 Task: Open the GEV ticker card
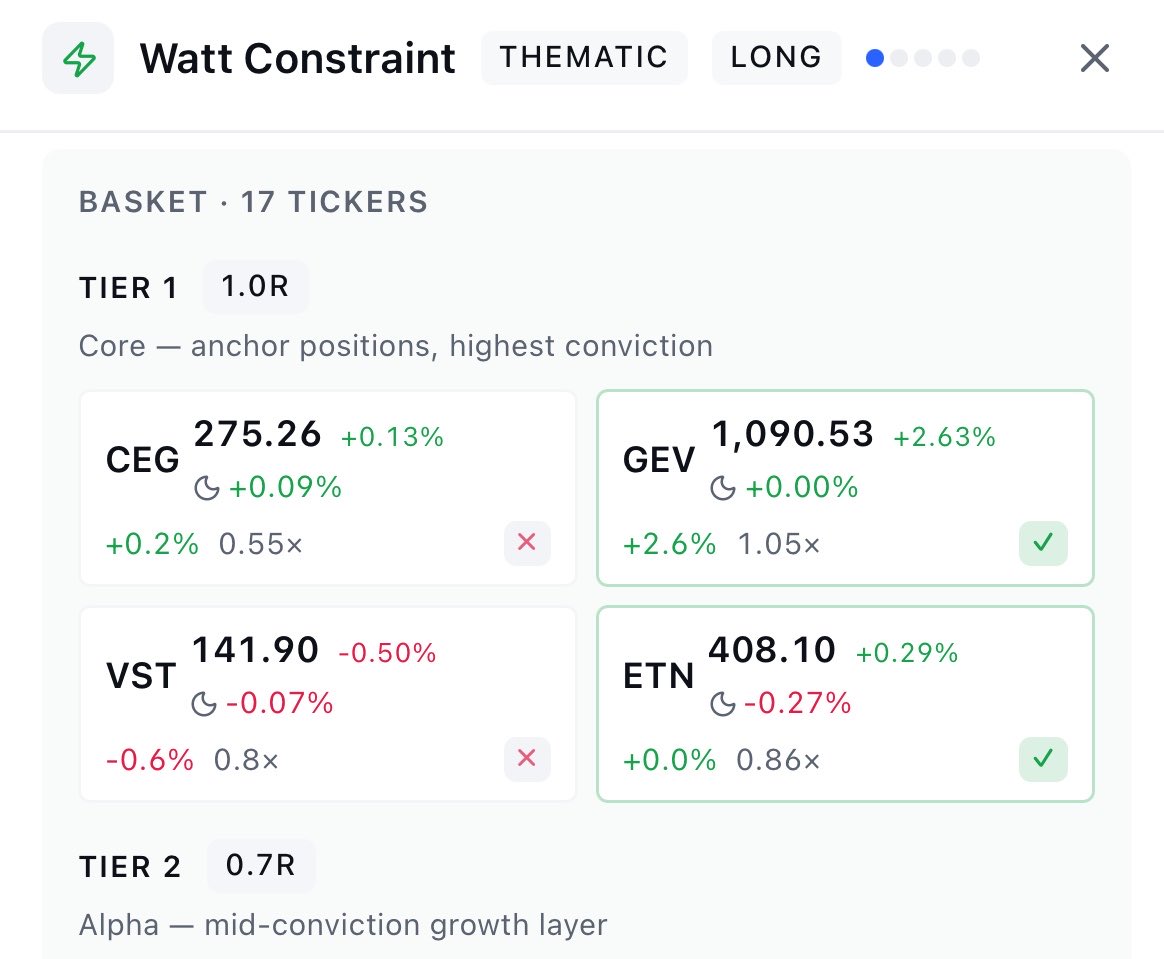(846, 488)
